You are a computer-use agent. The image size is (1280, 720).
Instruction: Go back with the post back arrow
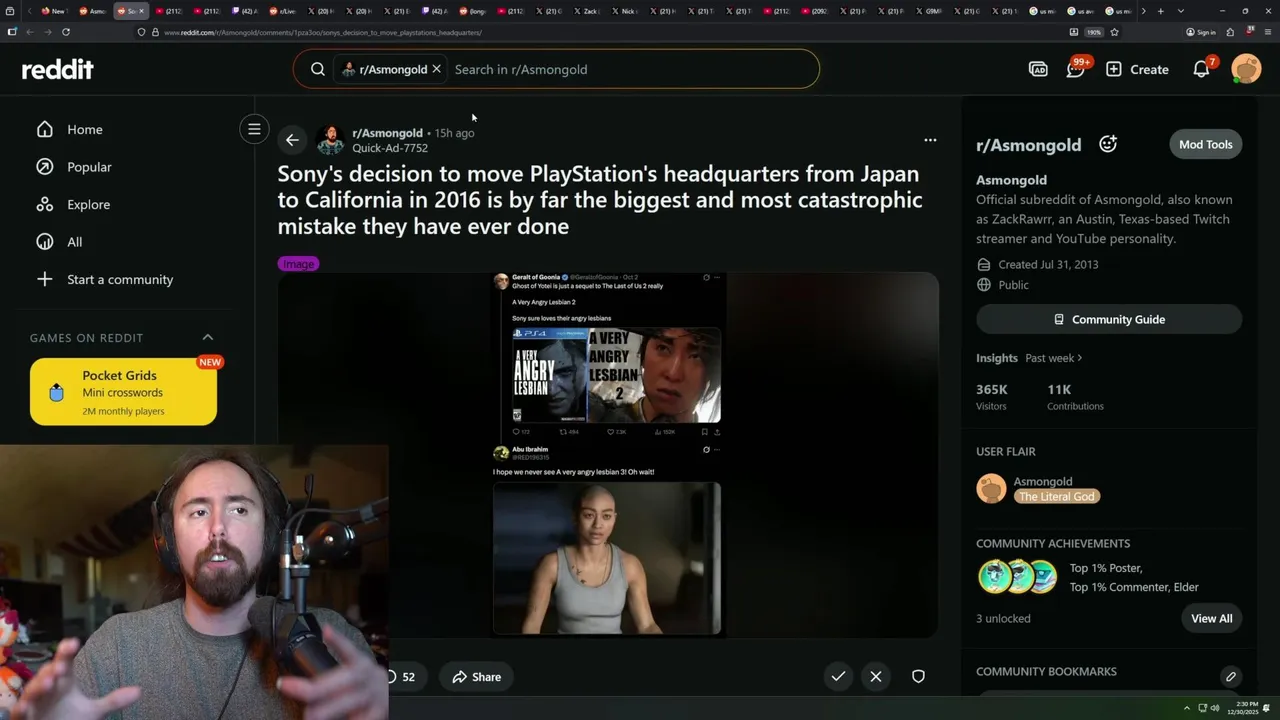click(292, 140)
